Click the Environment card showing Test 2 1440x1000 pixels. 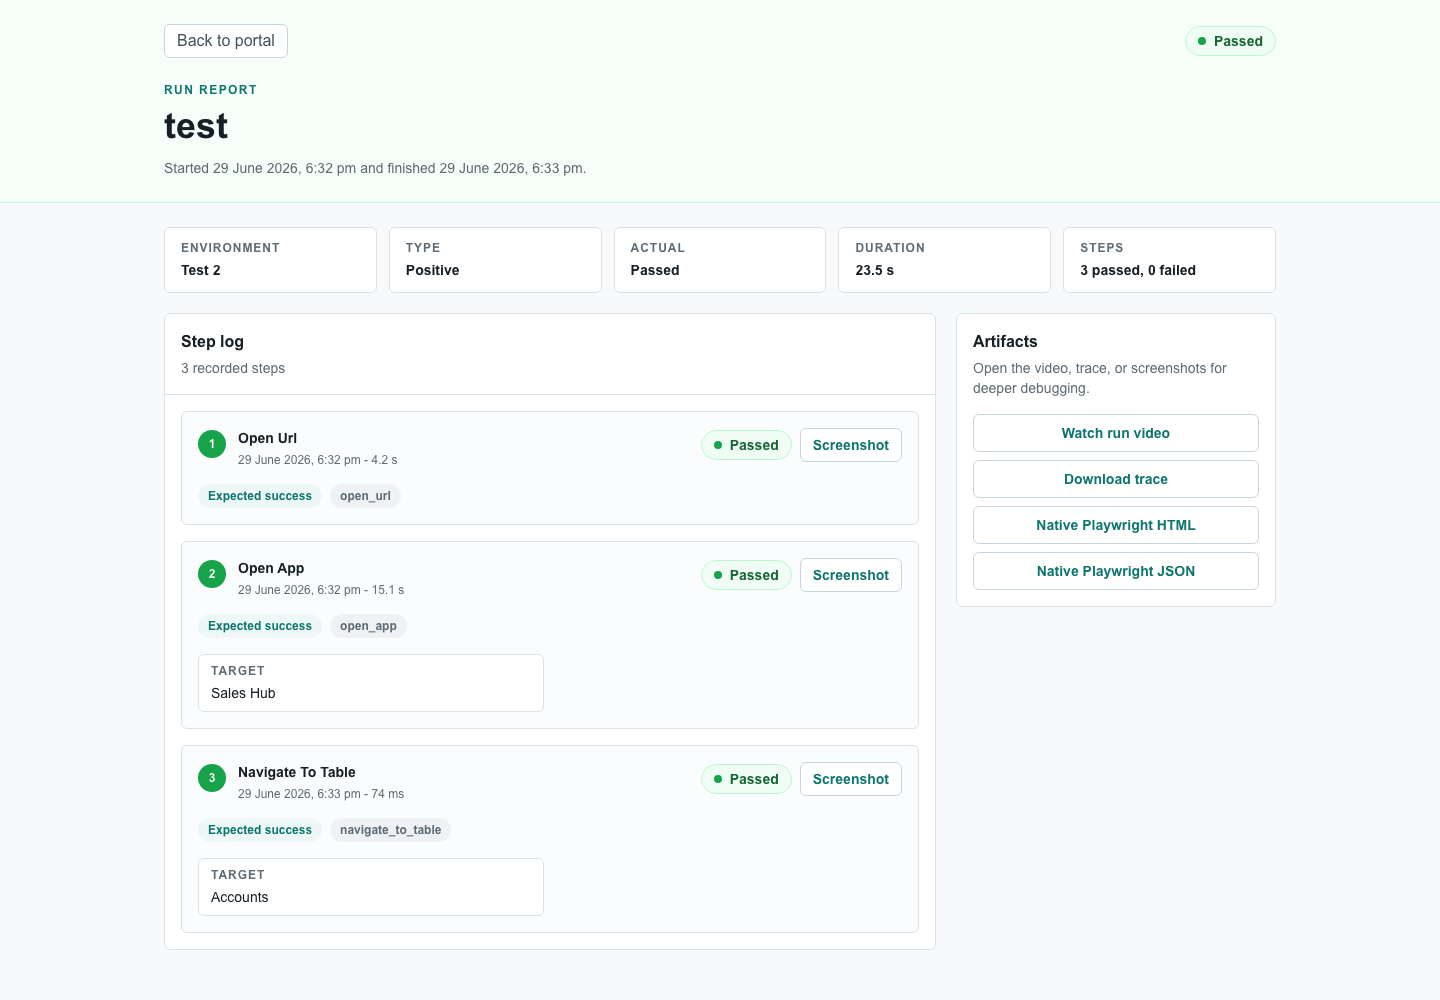point(270,260)
